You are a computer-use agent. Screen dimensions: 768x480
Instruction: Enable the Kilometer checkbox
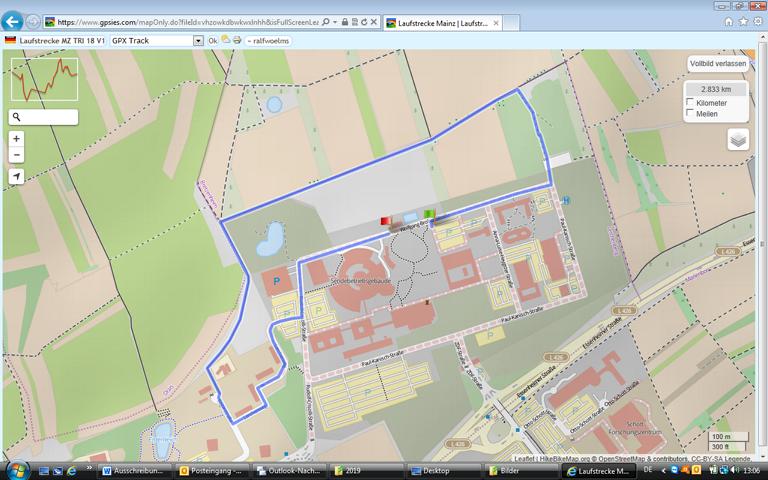point(690,103)
